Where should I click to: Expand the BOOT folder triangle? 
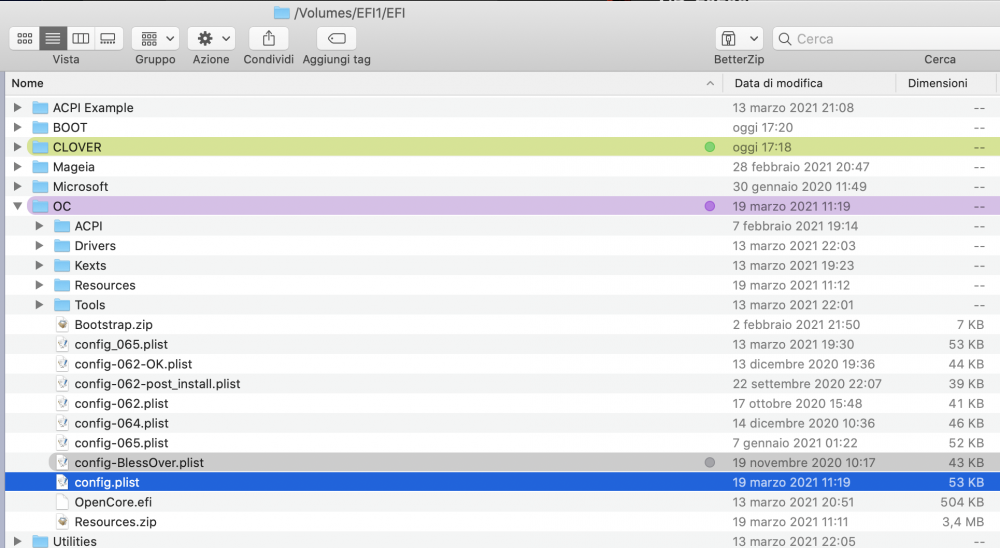point(18,128)
